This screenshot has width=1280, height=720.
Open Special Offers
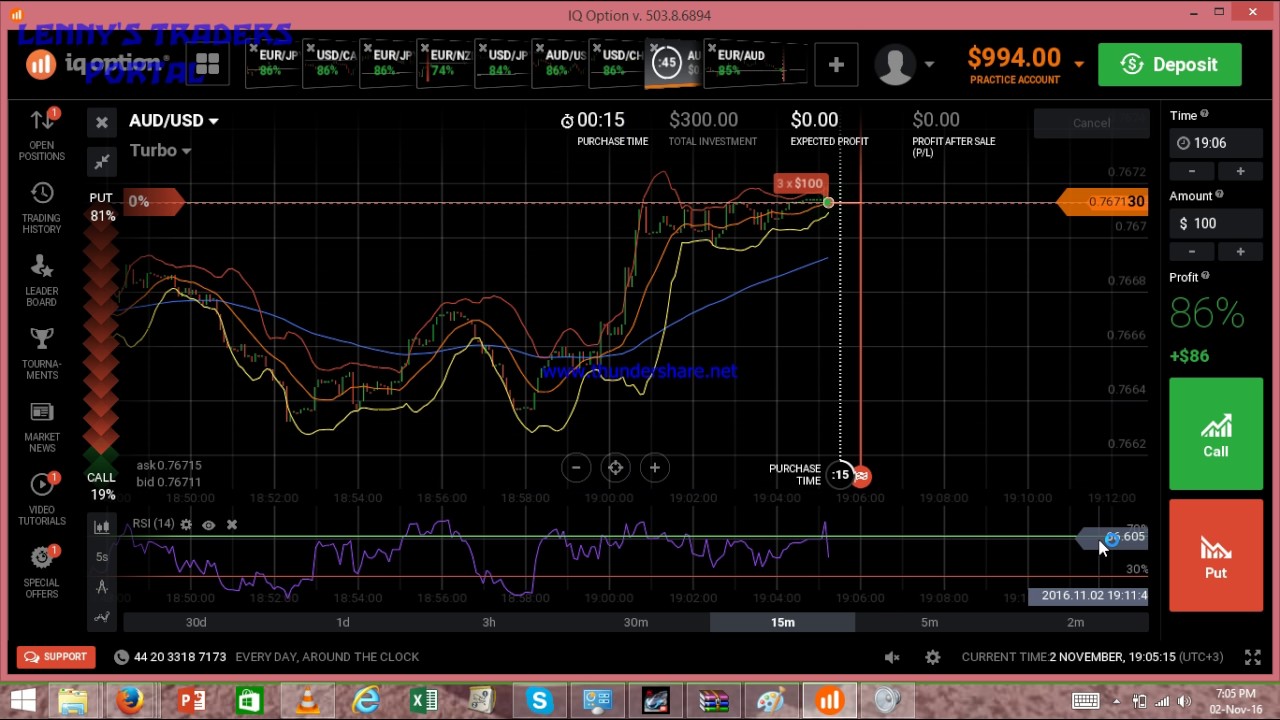tap(41, 573)
